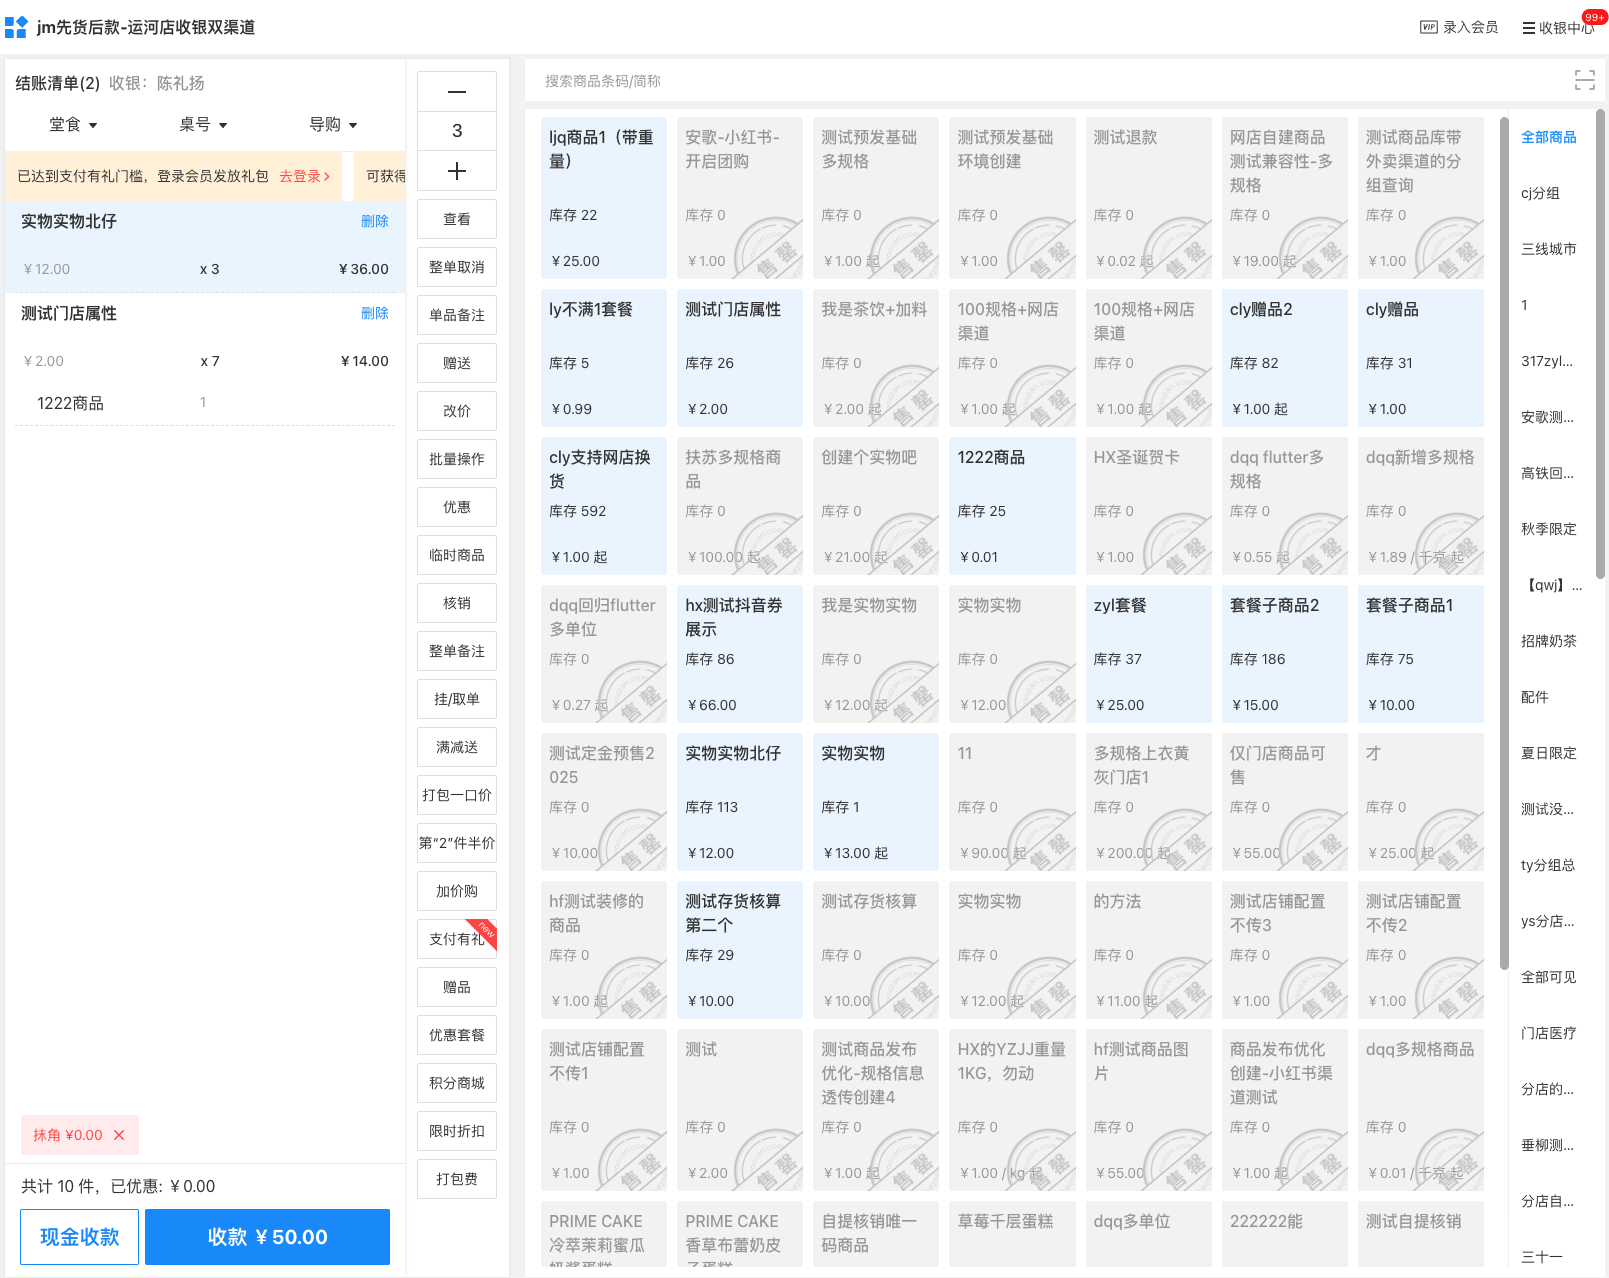Viewport: 1609px width, 1278px height.
Task: Expand the 桌号 dropdown
Action: [x=203, y=125]
